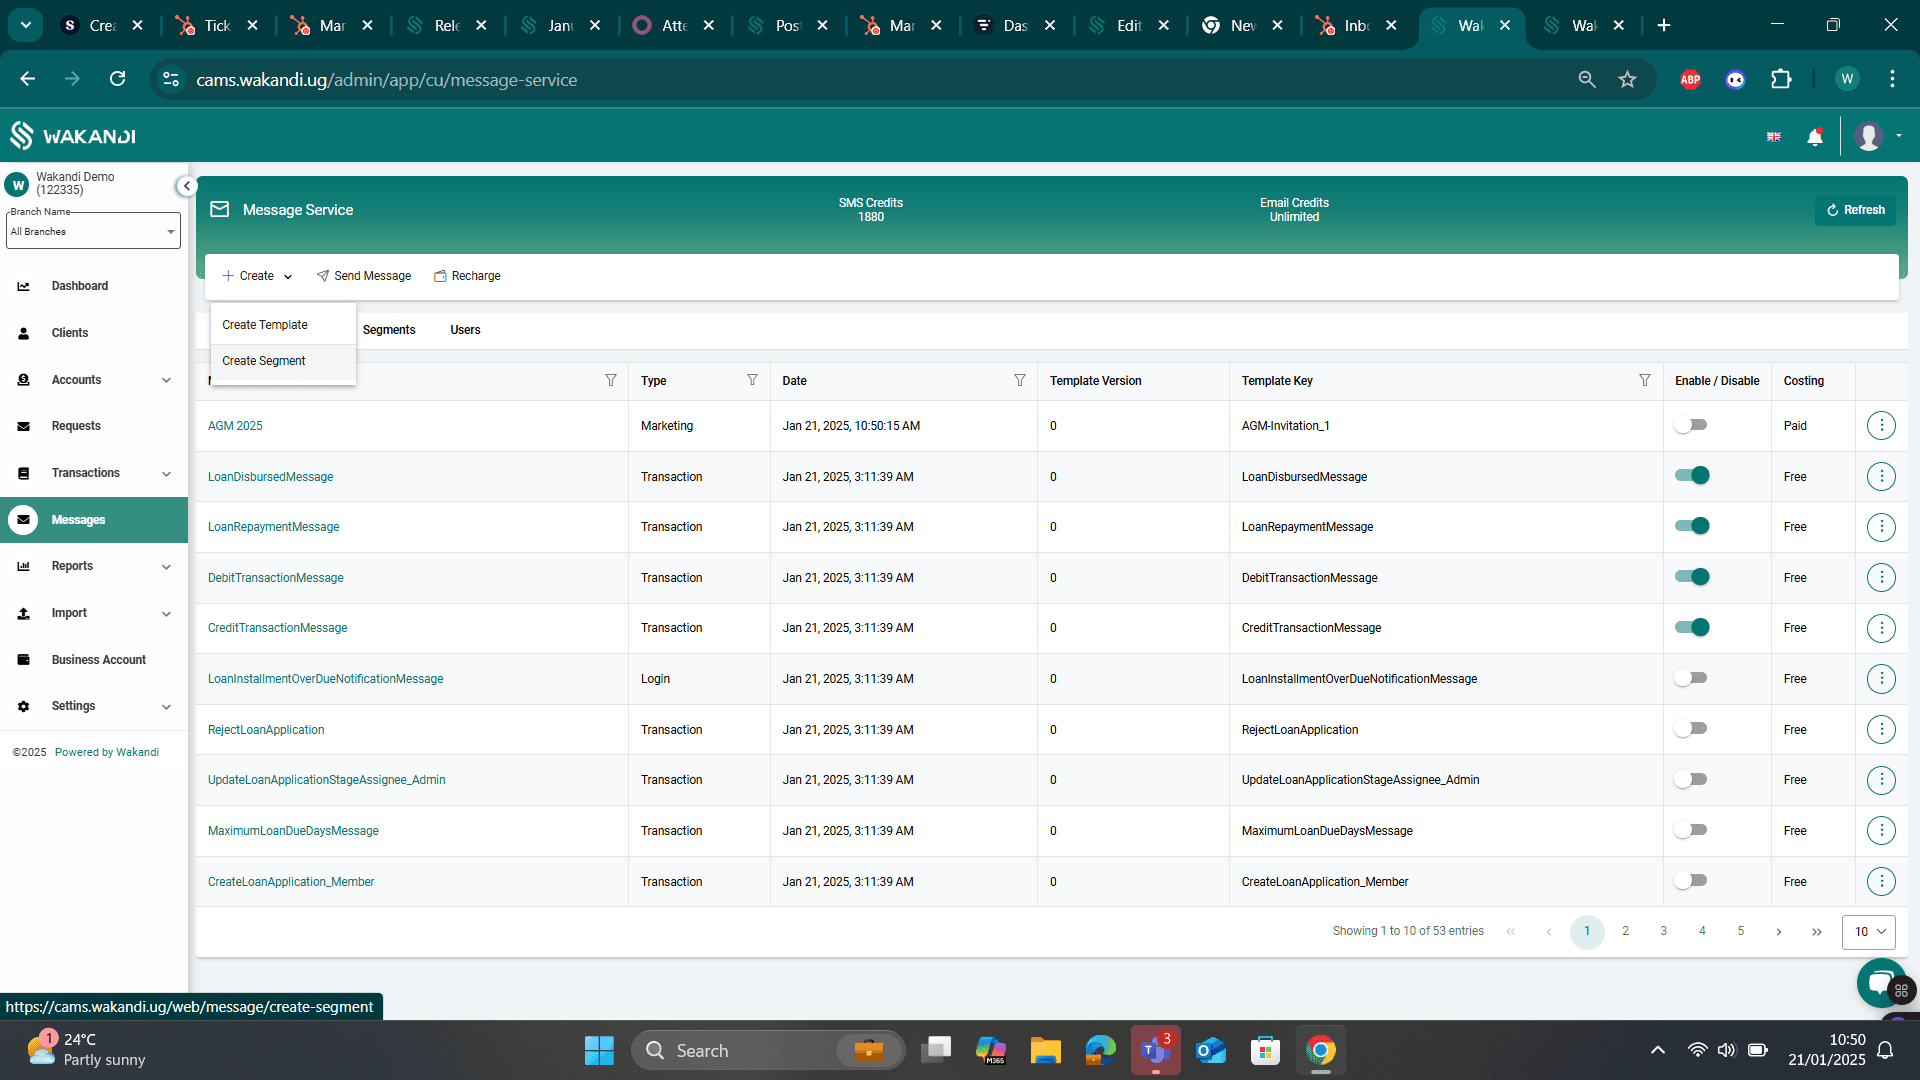Image resolution: width=1920 pixels, height=1080 pixels.
Task: Enable the MaximumLoanDueDaysMessage toggle
Action: click(x=1691, y=830)
